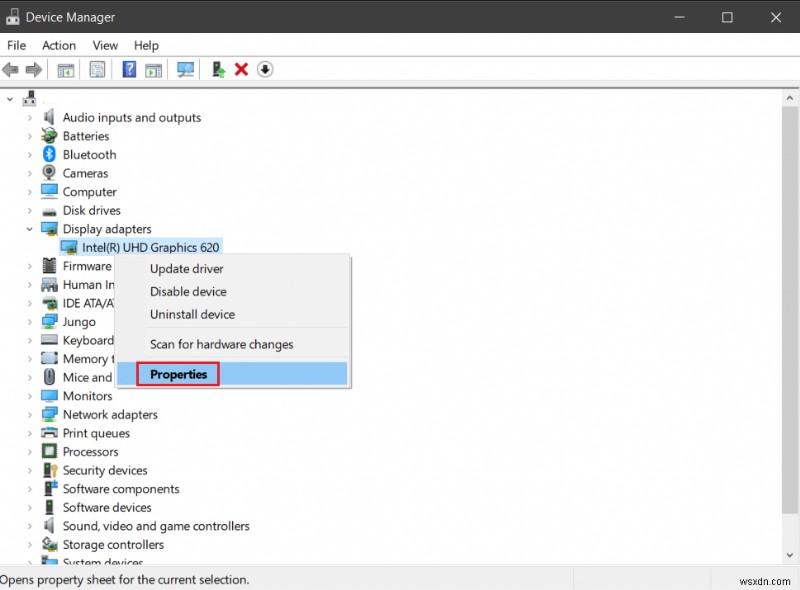Go forward with the toolbar right arrow
Image resolution: width=800 pixels, height=590 pixels.
(34, 69)
